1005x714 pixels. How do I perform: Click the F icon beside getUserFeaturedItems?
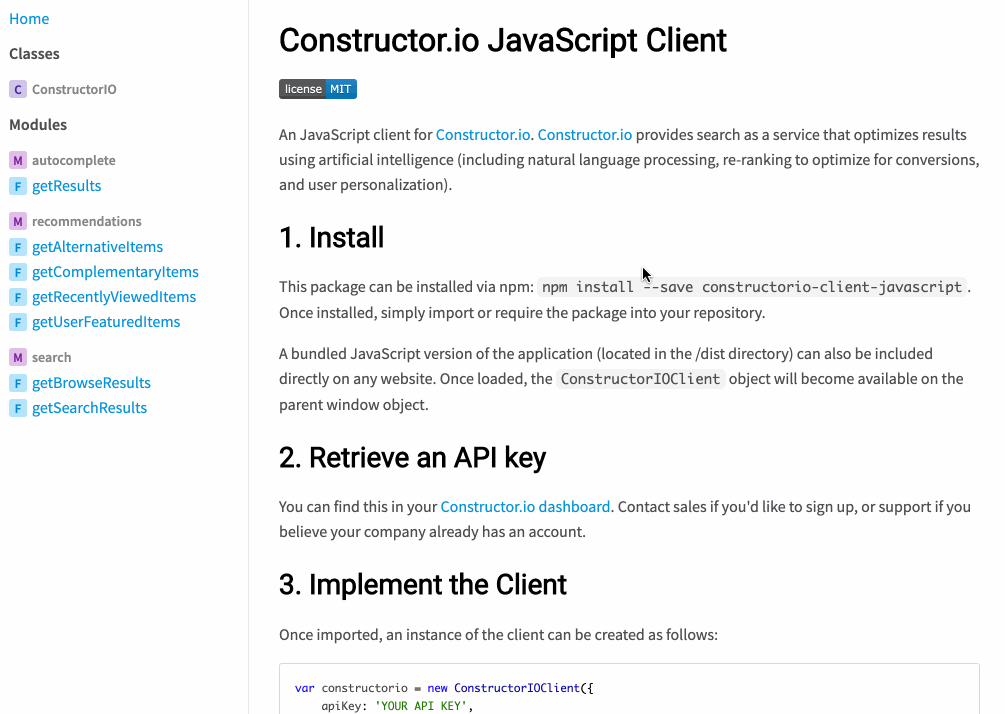click(18, 322)
